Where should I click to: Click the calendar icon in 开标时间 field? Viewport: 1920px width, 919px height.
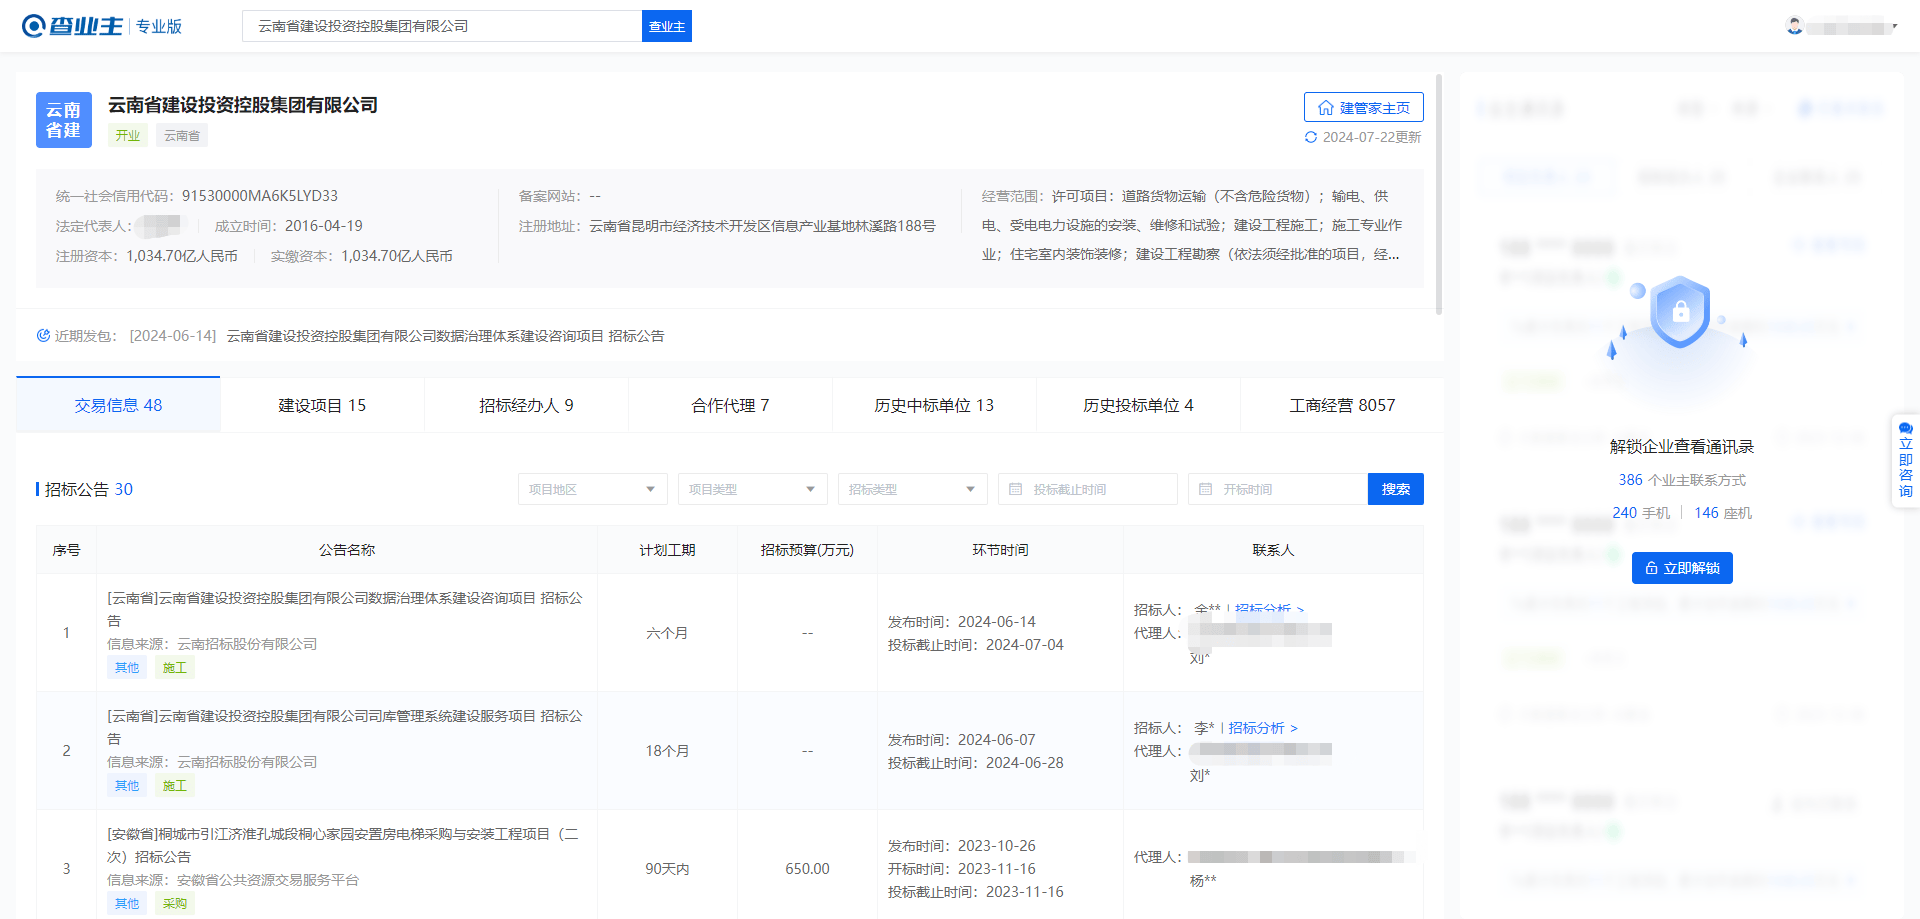tap(1206, 489)
